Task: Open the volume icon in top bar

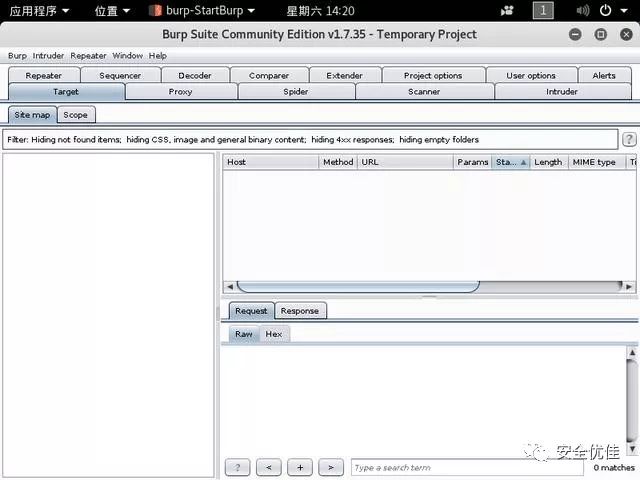Action: pos(582,11)
